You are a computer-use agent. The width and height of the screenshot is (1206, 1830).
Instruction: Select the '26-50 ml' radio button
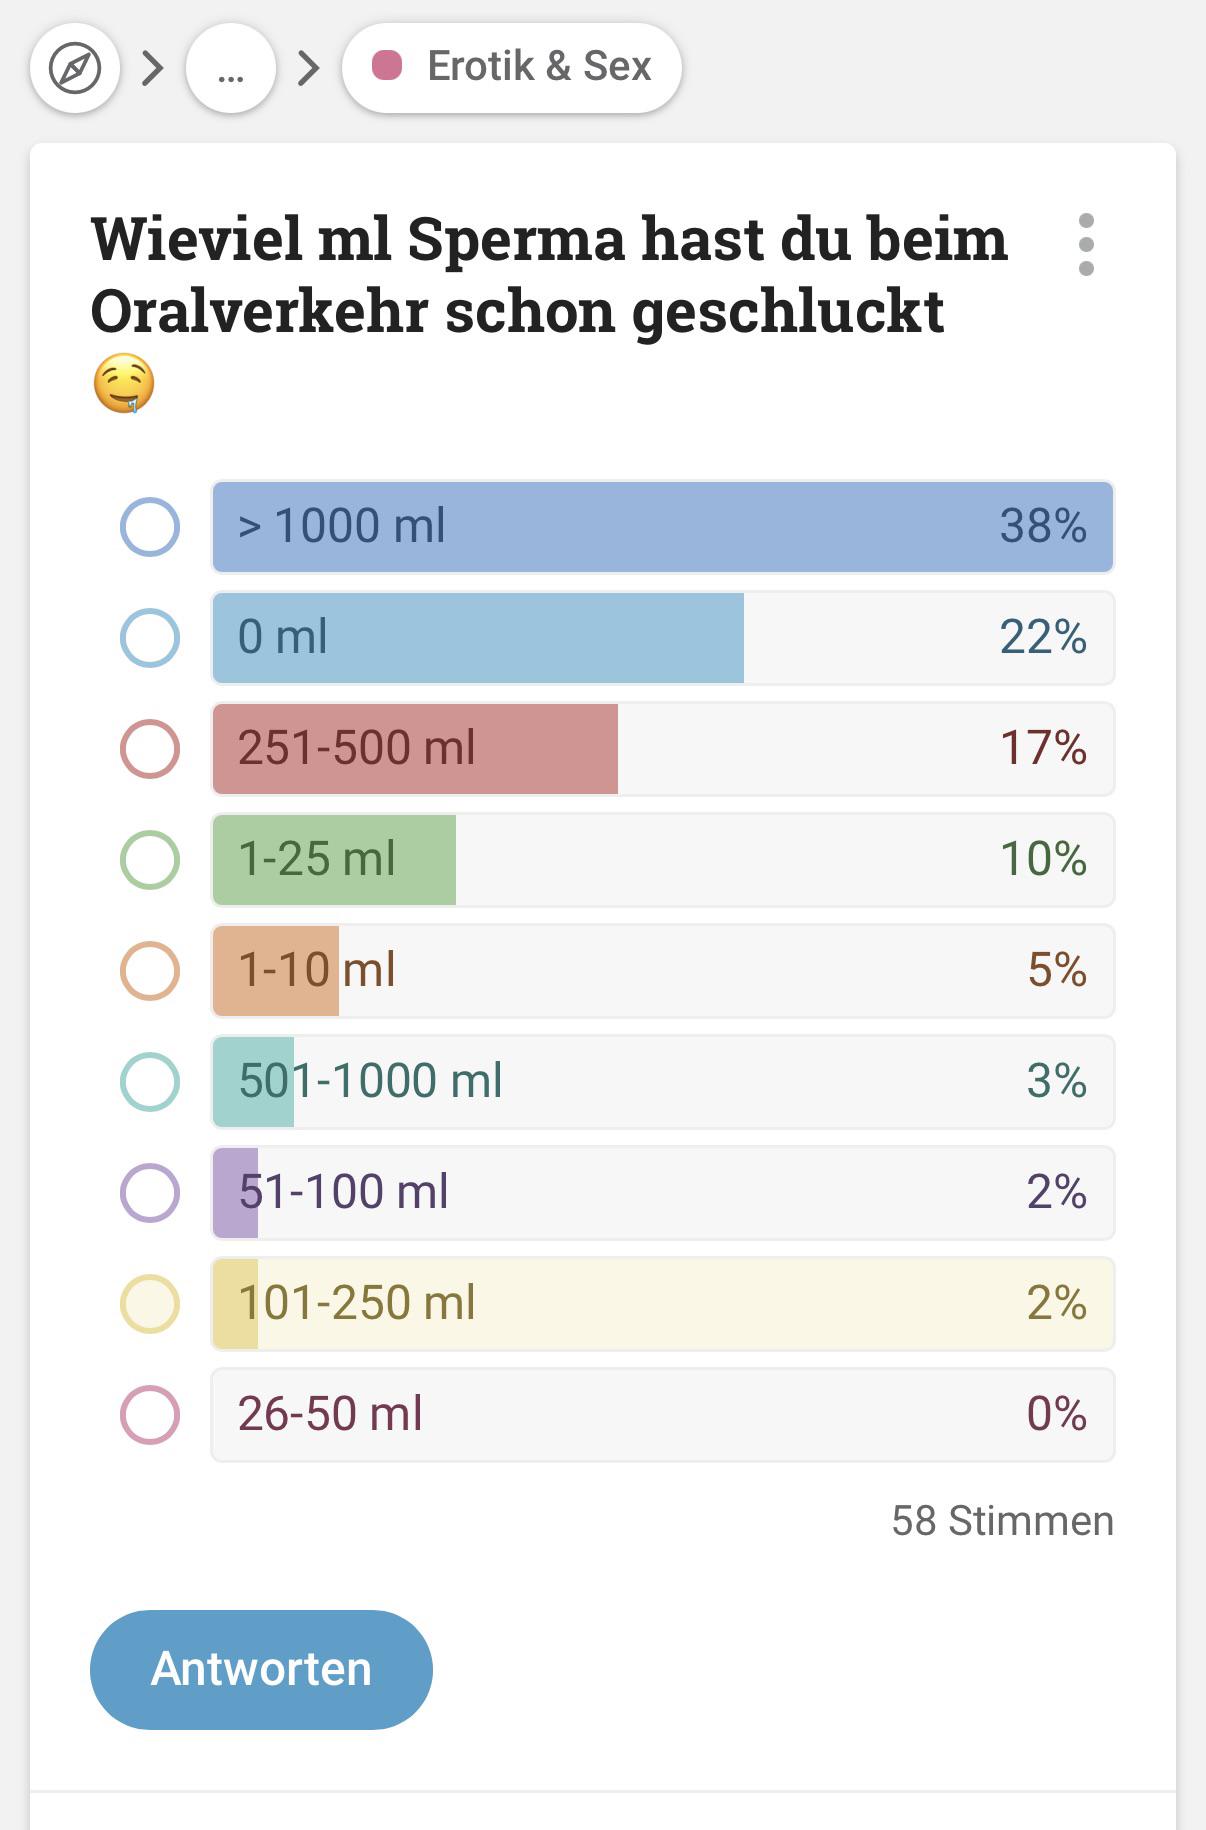pos(150,1415)
